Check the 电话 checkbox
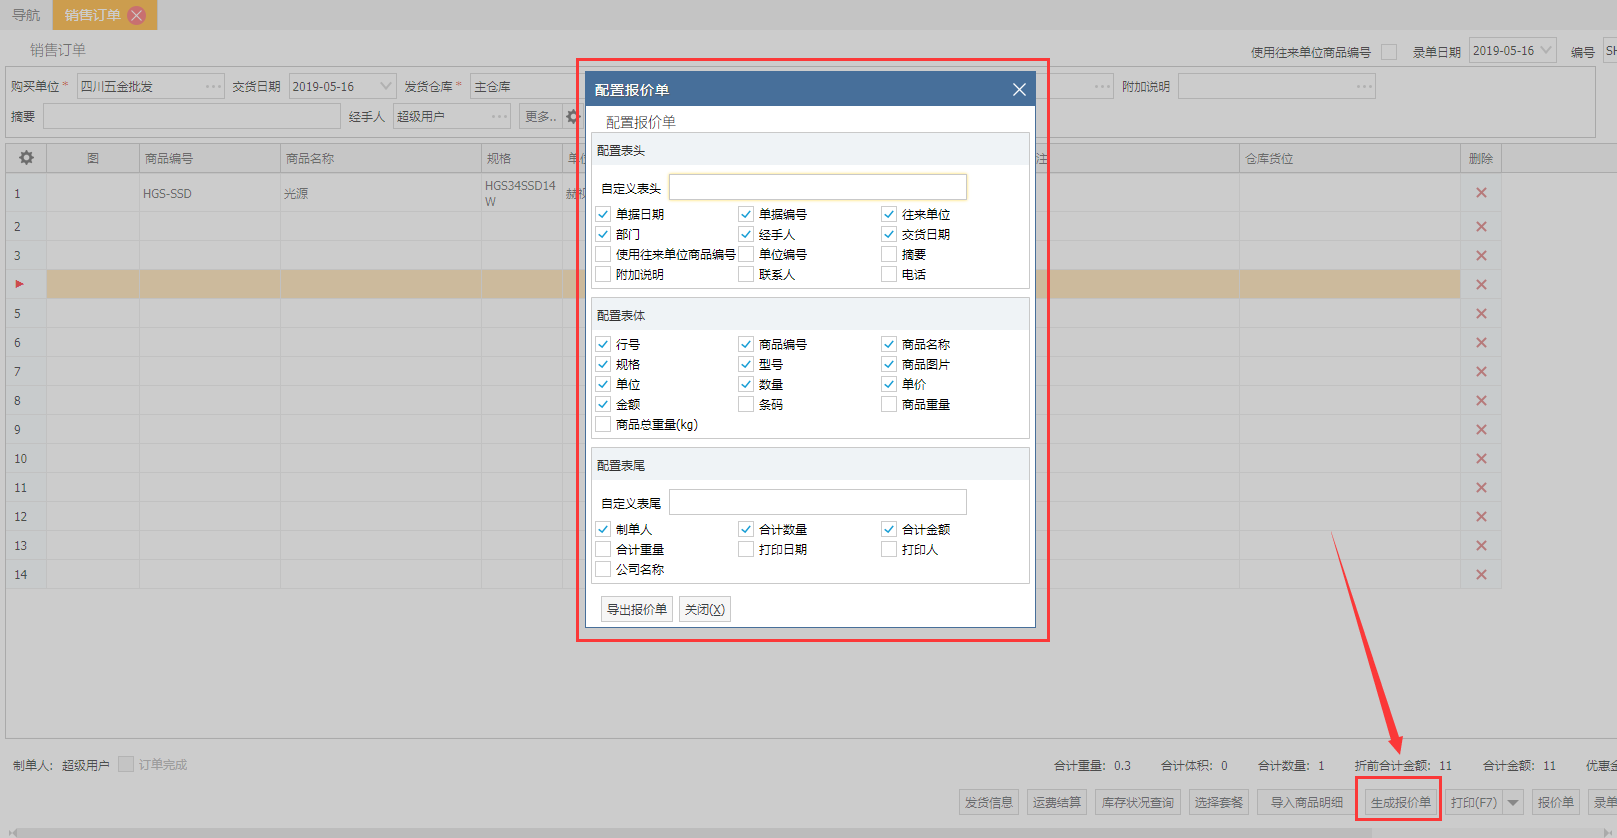This screenshot has width=1617, height=838. click(x=889, y=274)
